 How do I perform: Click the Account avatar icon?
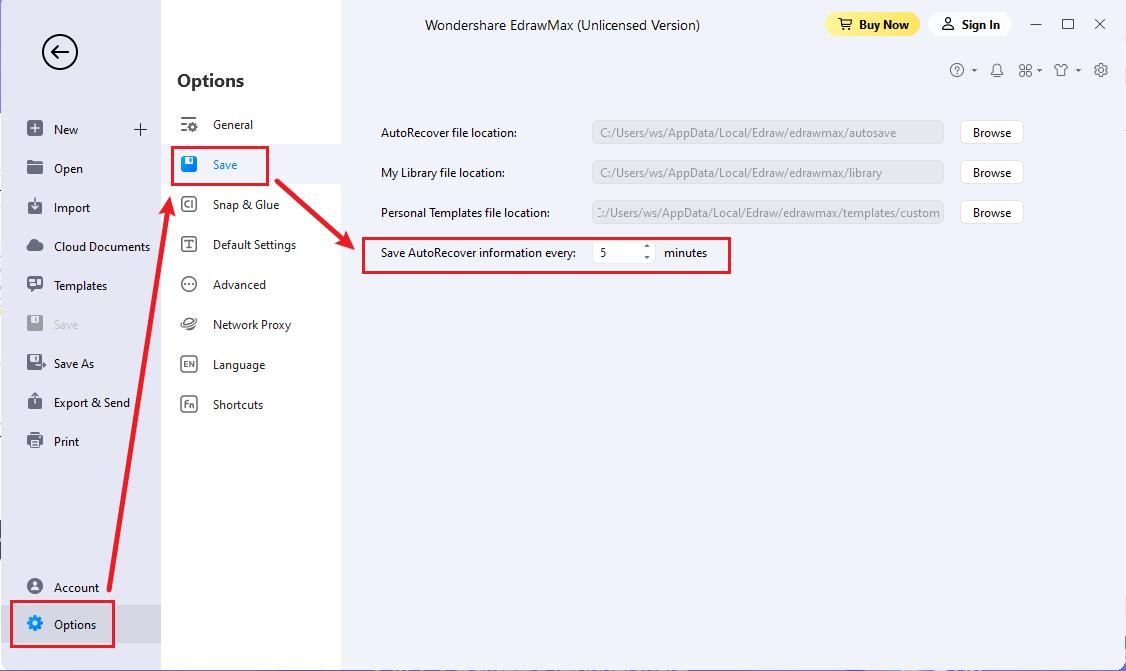pyautogui.click(x=34, y=586)
